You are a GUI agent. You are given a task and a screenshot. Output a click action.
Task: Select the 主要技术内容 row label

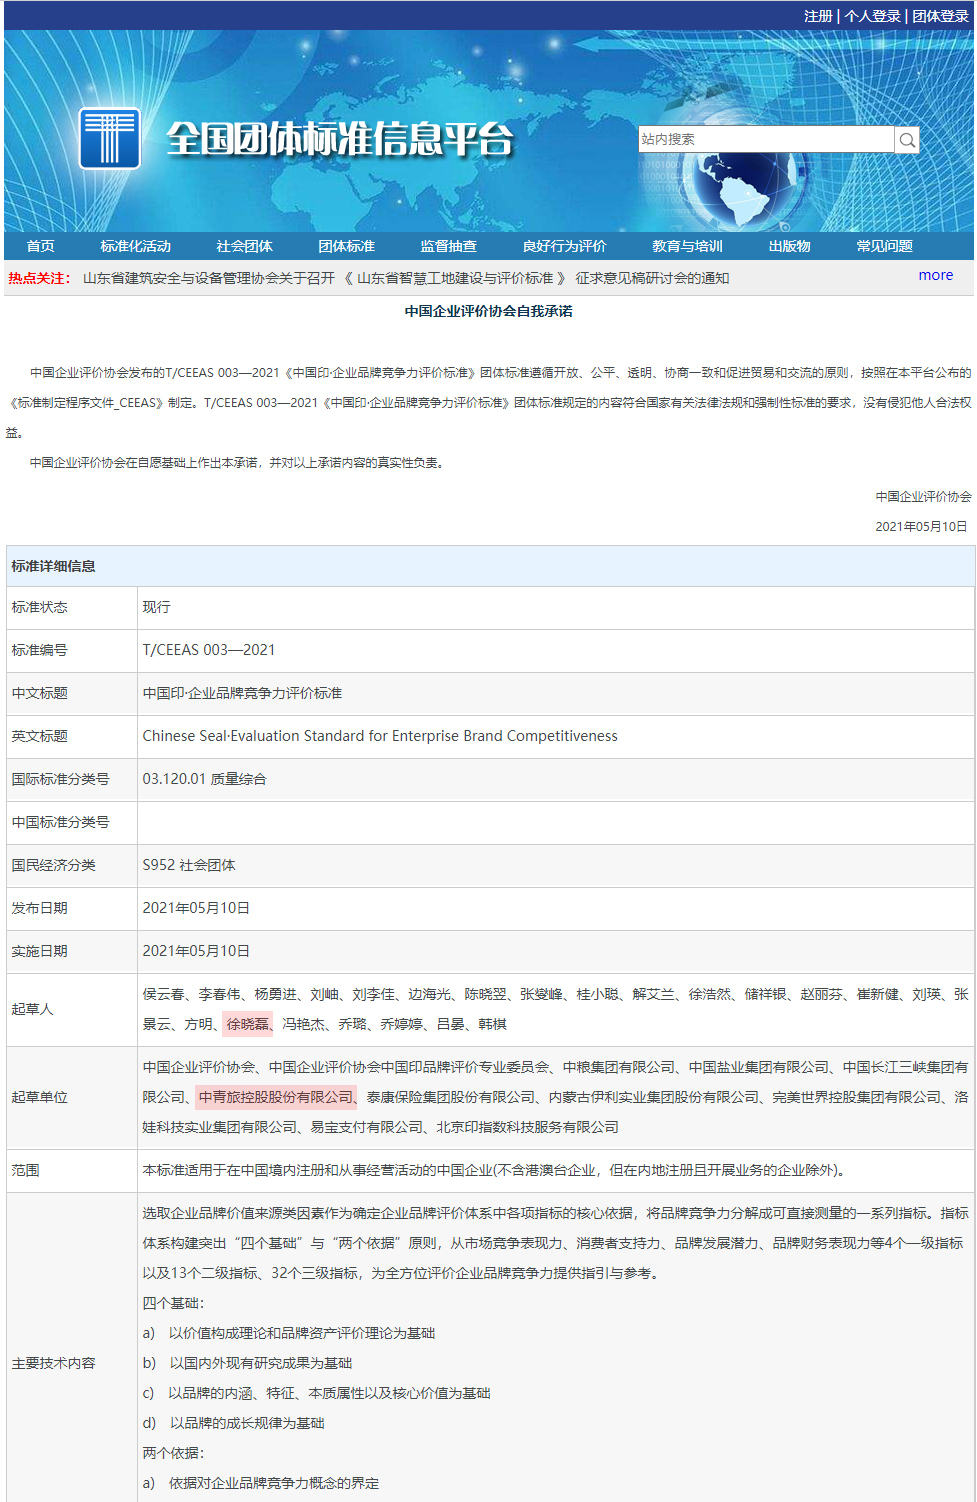[x=54, y=1363]
